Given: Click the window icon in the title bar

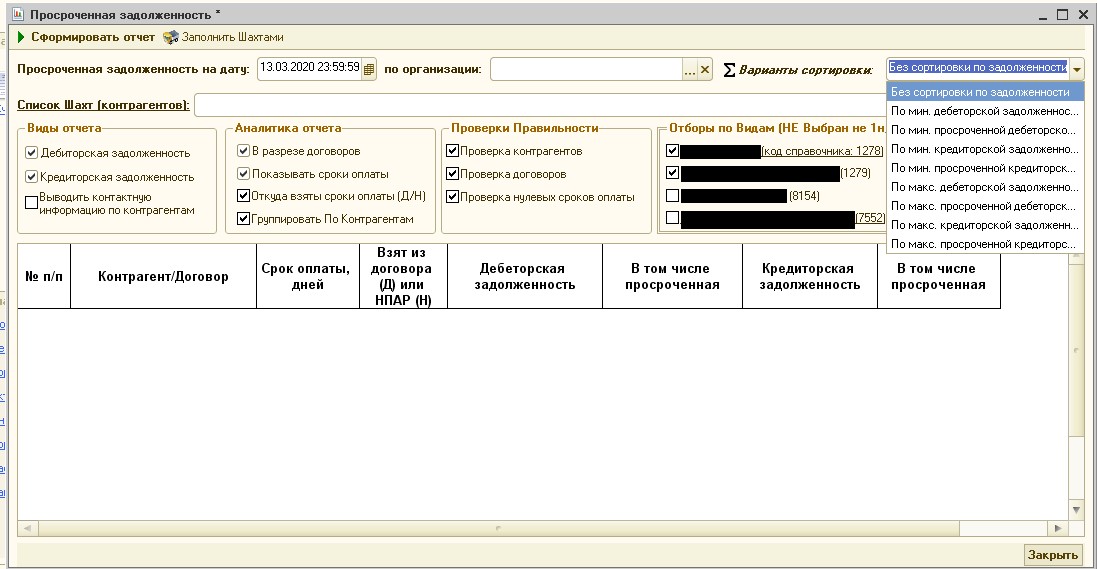Looking at the screenshot, I should (16, 14).
